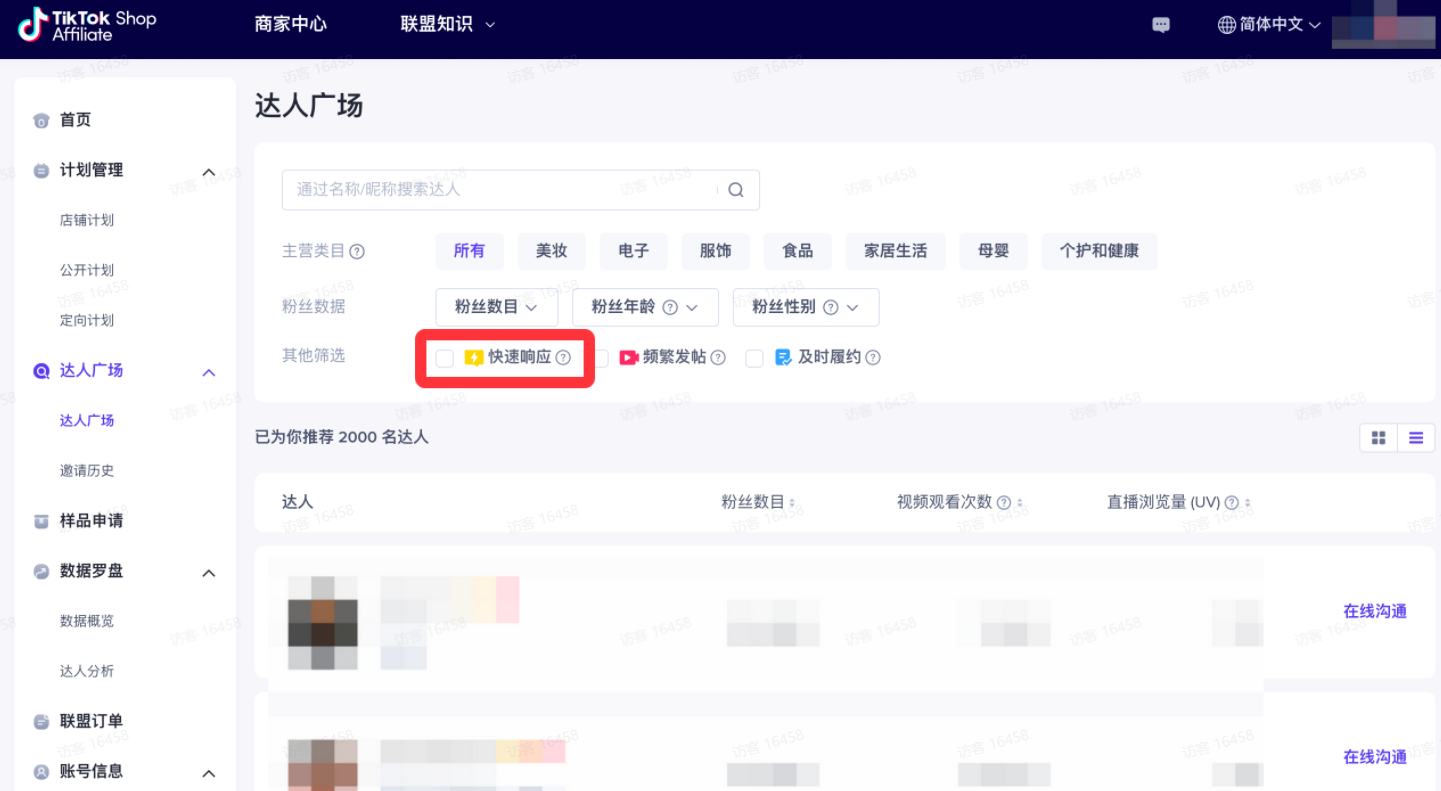Screen dimensions: 1441x791
Task: Switch to grid view layout
Action: coord(1379,438)
